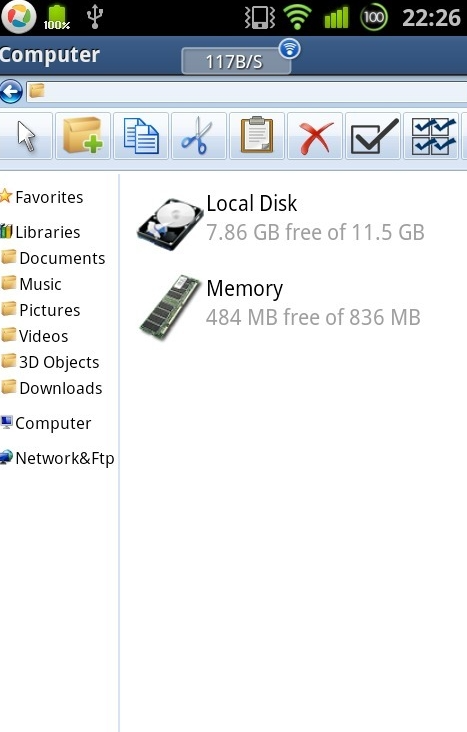Expand Favorites in the sidebar
This screenshot has height=732, width=467.
[42, 197]
